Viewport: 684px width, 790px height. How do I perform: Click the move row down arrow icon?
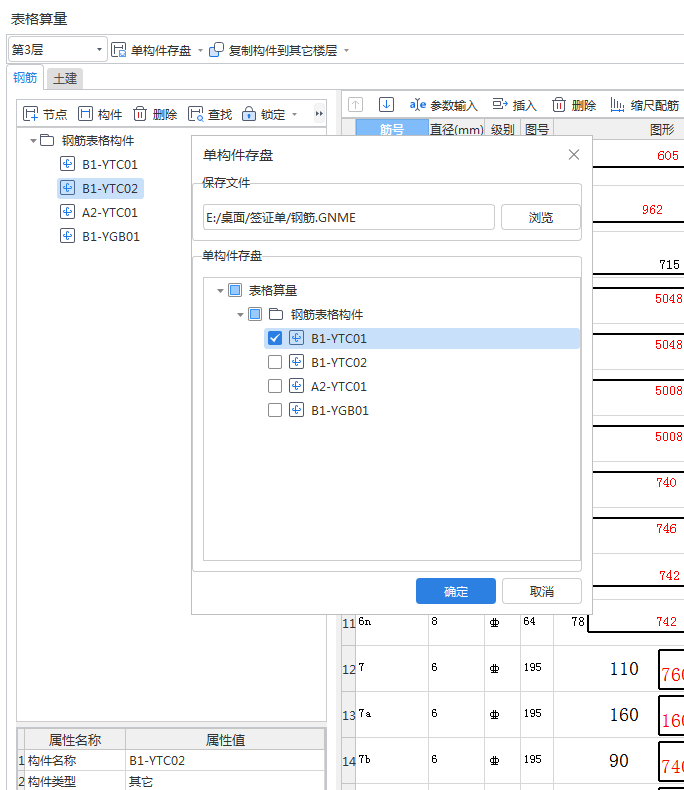pos(386,105)
